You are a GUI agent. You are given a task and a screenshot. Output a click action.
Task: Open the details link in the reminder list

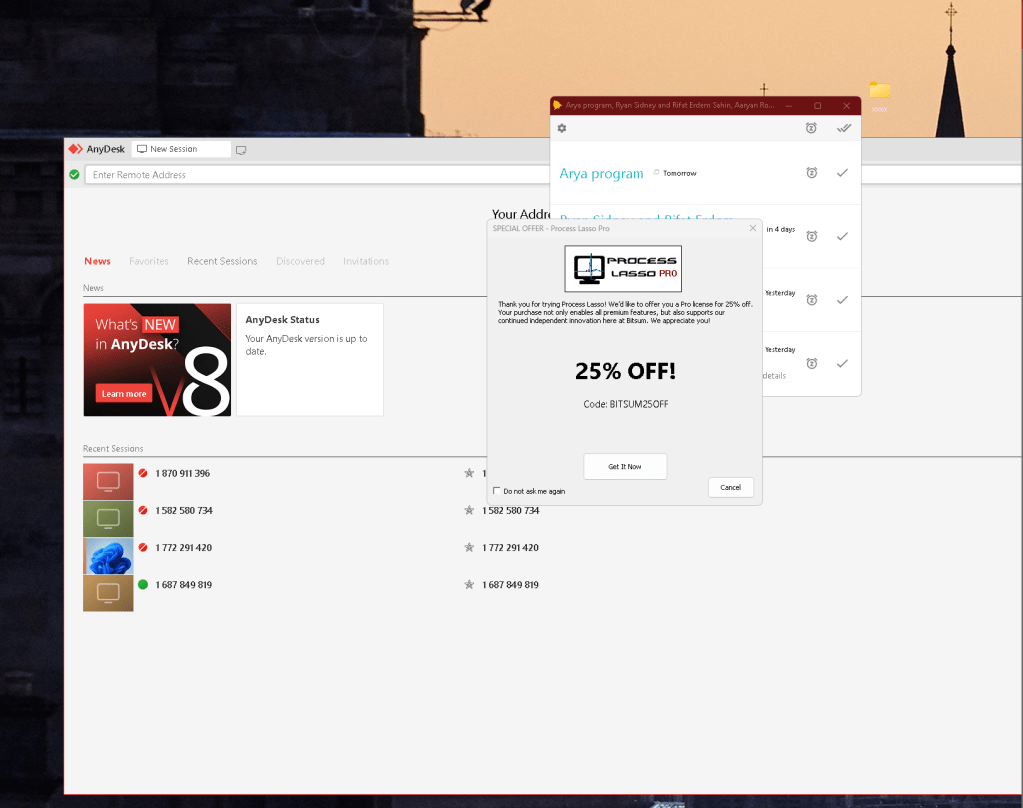point(774,376)
